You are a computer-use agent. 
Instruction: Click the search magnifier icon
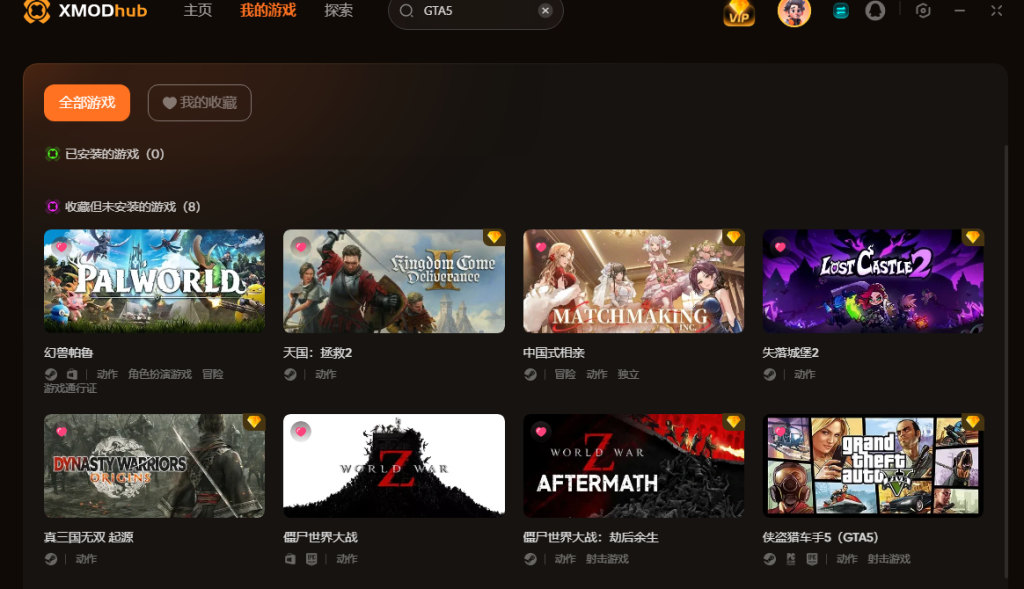pyautogui.click(x=406, y=10)
